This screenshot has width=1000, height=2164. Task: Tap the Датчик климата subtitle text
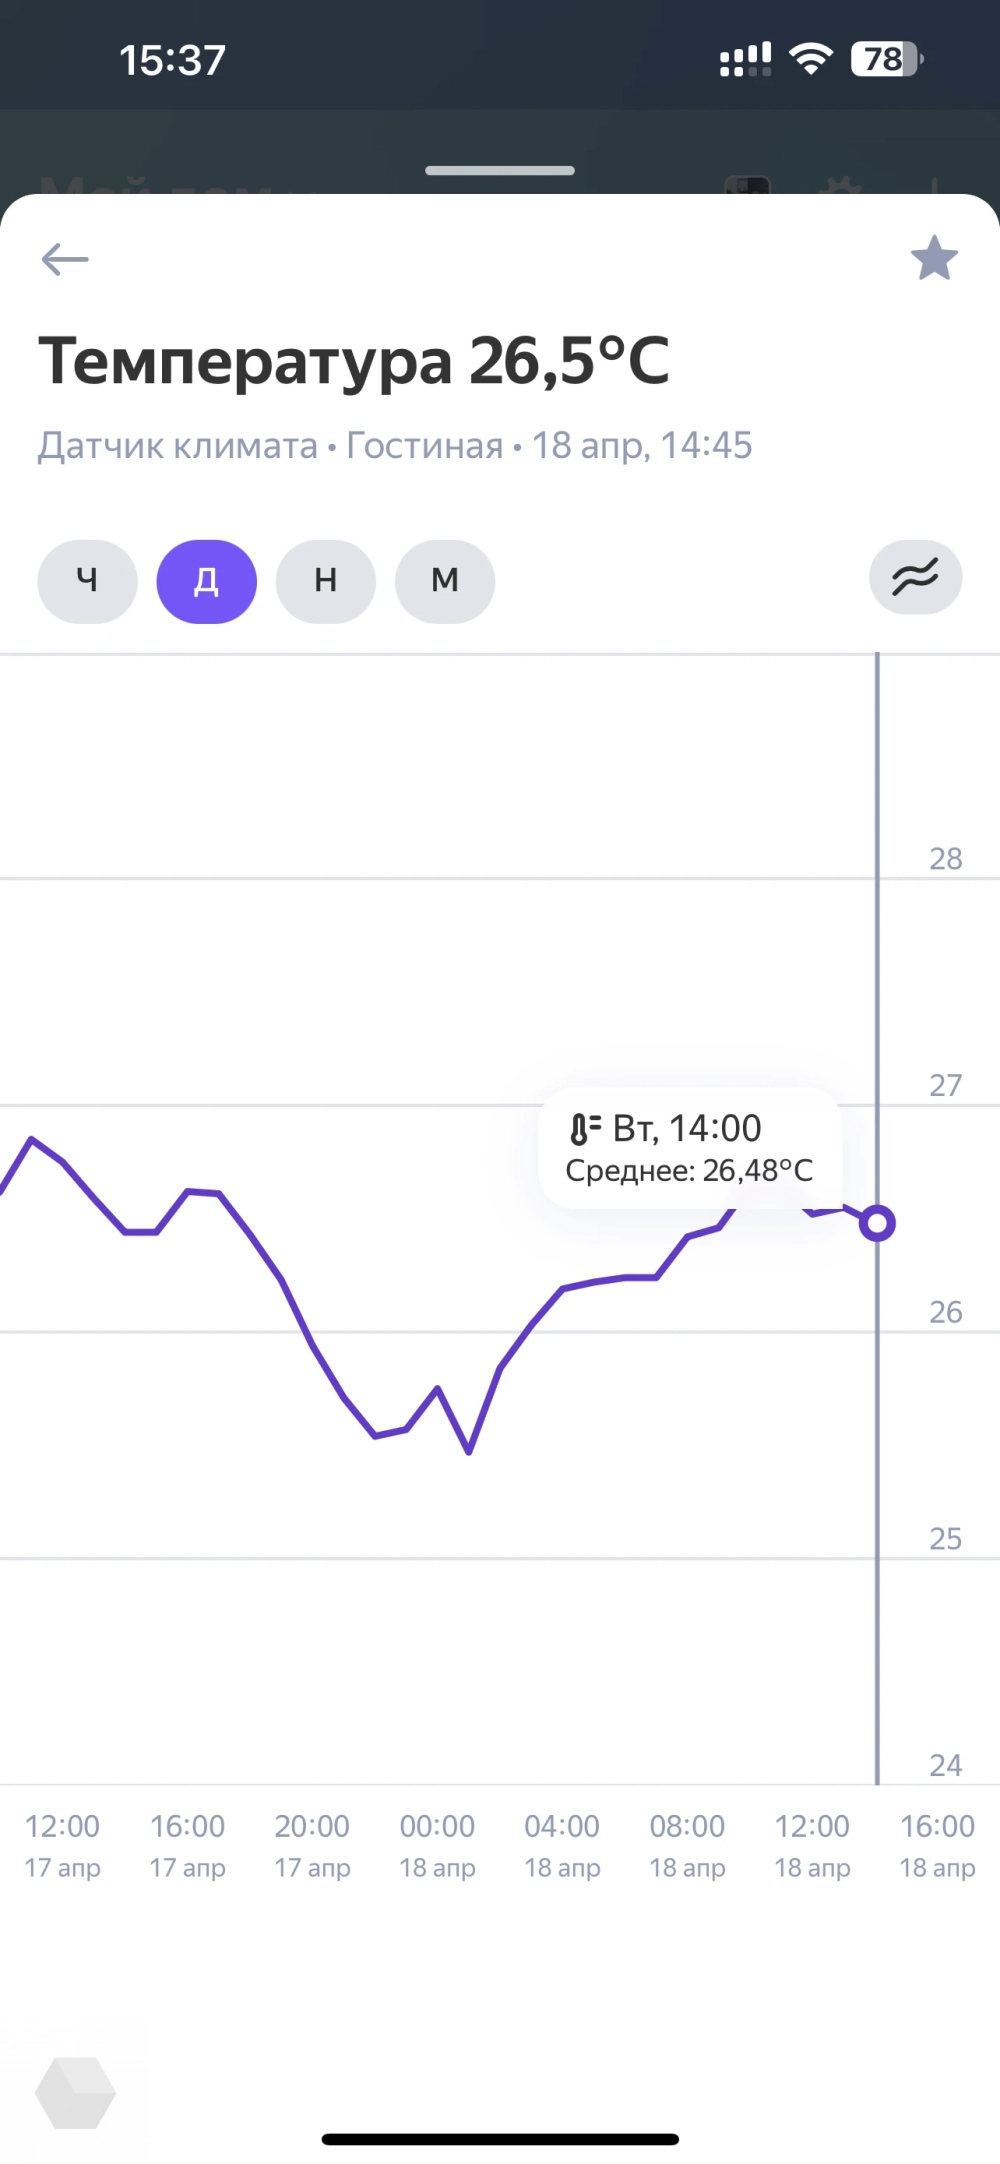coord(178,446)
